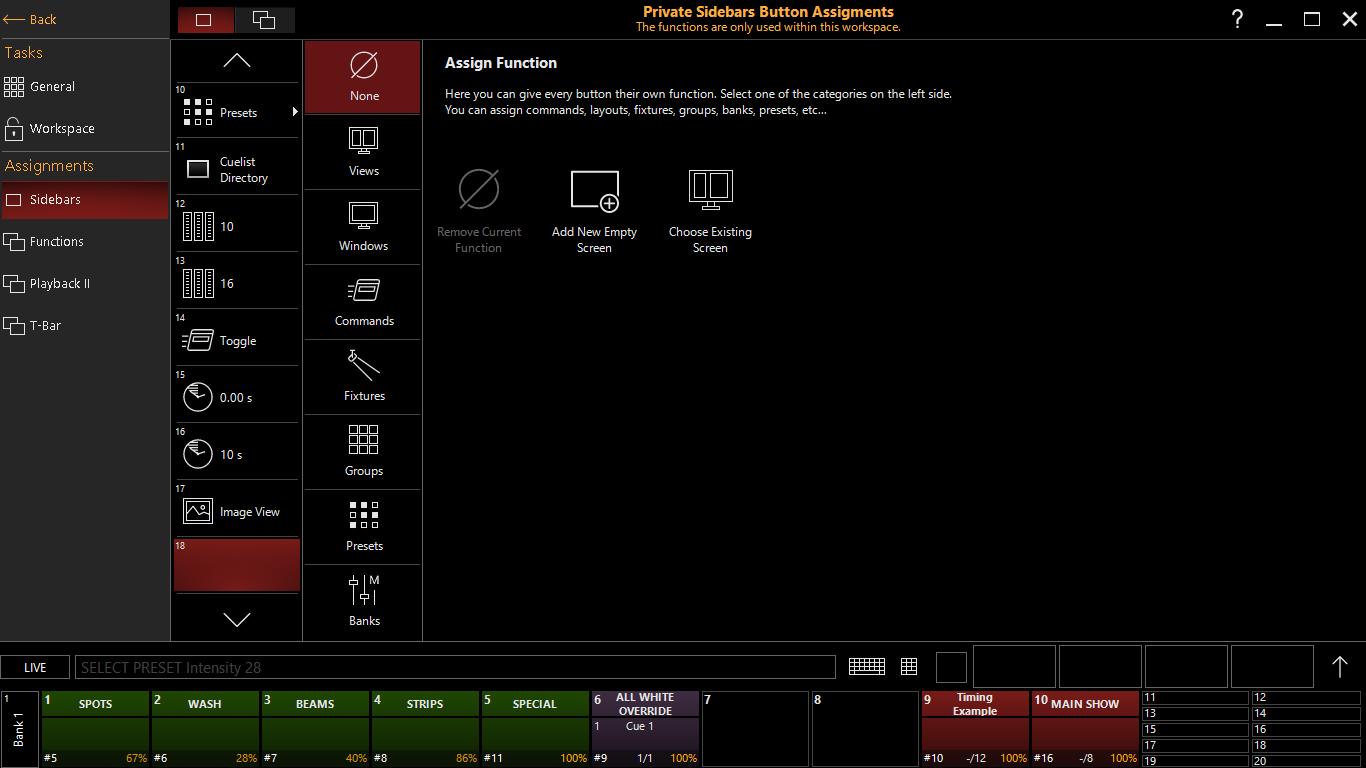1366x768 pixels.
Task: Select small playback slot 11
Action: click(x=1195, y=698)
